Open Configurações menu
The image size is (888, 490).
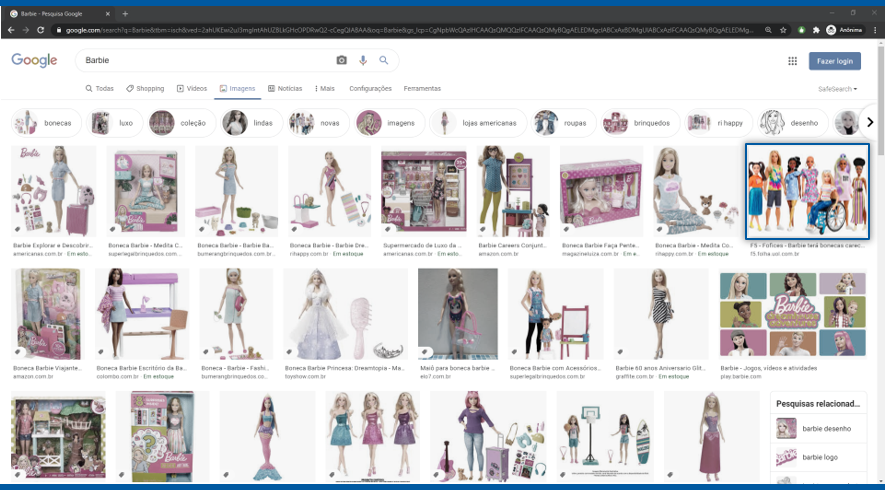tap(370, 88)
